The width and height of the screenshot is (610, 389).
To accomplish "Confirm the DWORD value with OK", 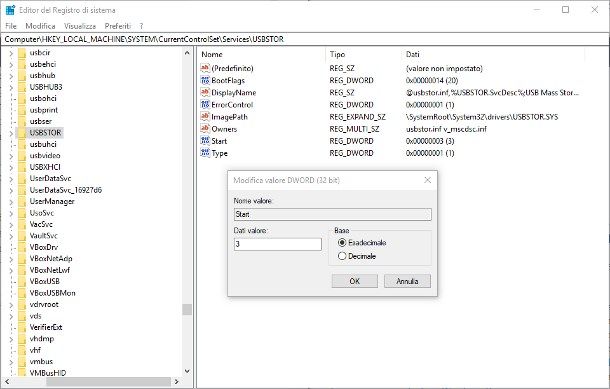I will point(354,281).
